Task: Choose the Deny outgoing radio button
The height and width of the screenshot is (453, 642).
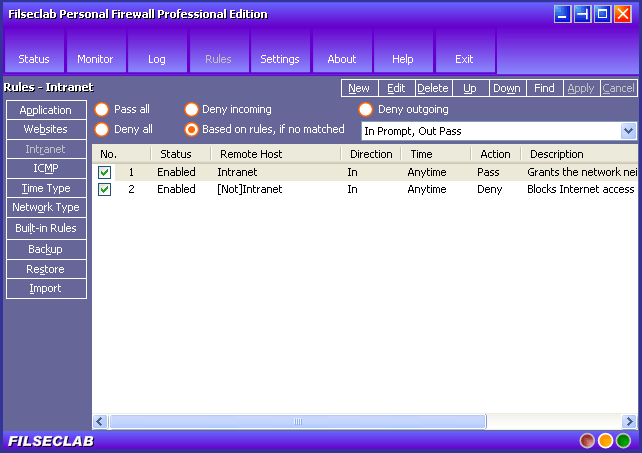Action: click(x=366, y=110)
